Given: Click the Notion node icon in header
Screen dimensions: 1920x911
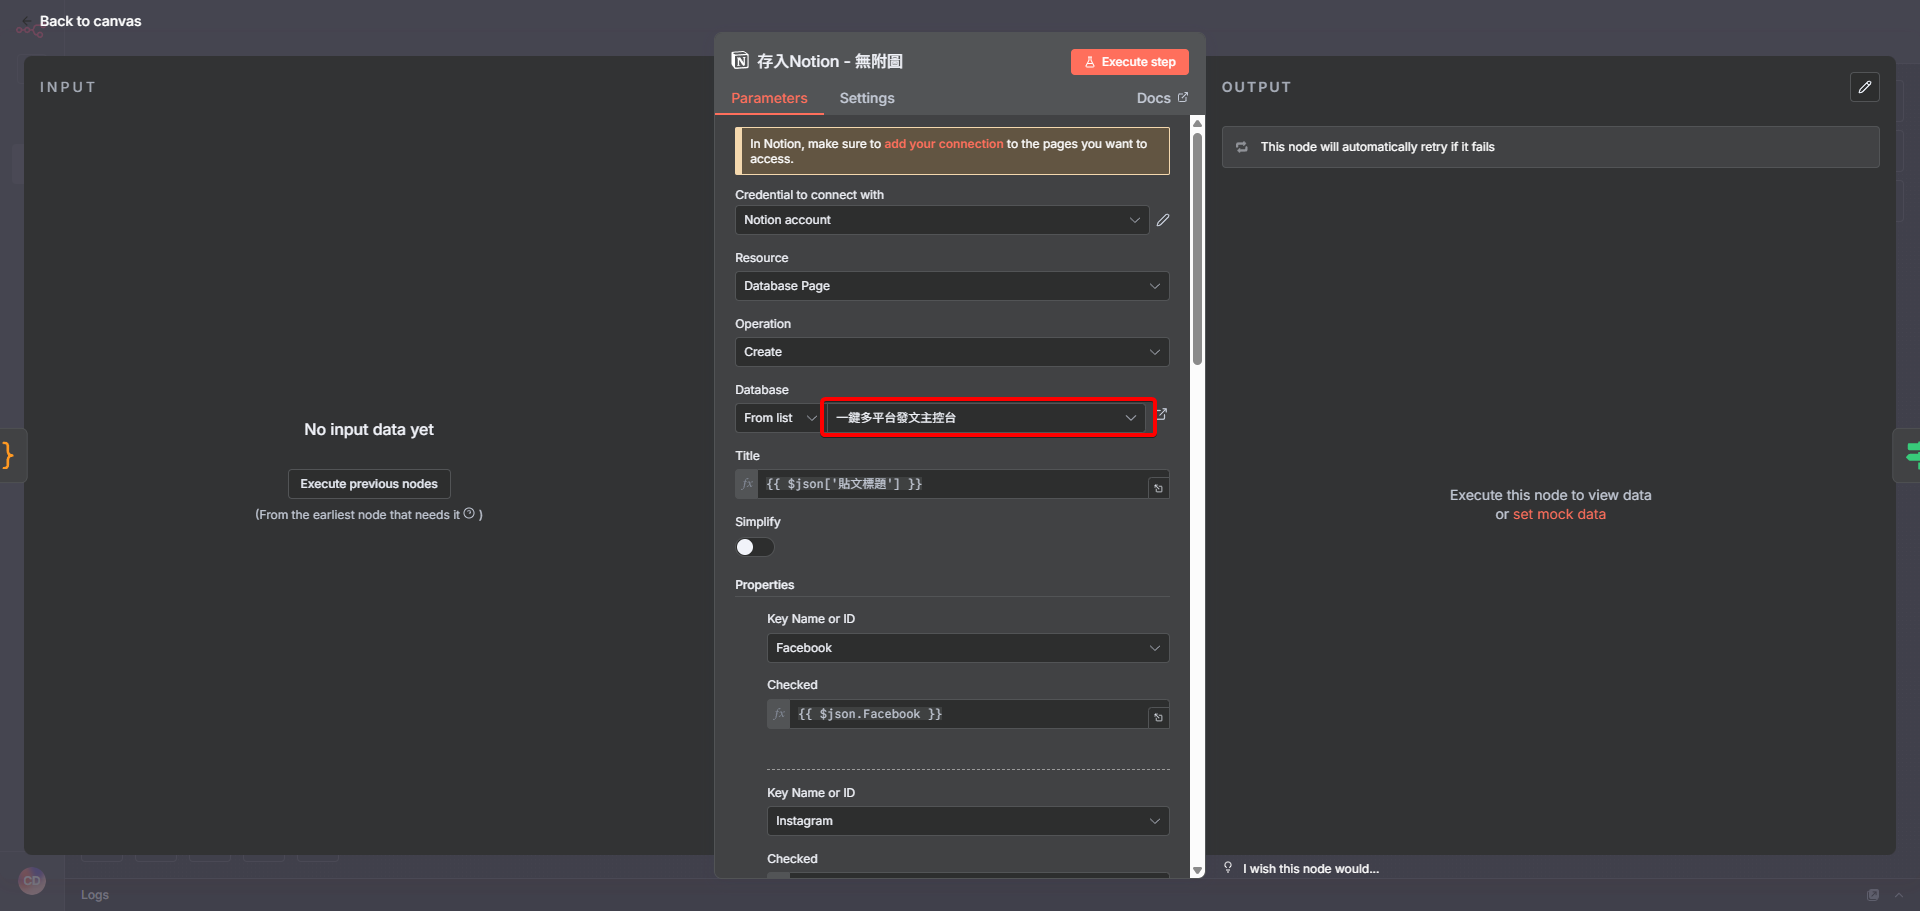Looking at the screenshot, I should tap(740, 61).
